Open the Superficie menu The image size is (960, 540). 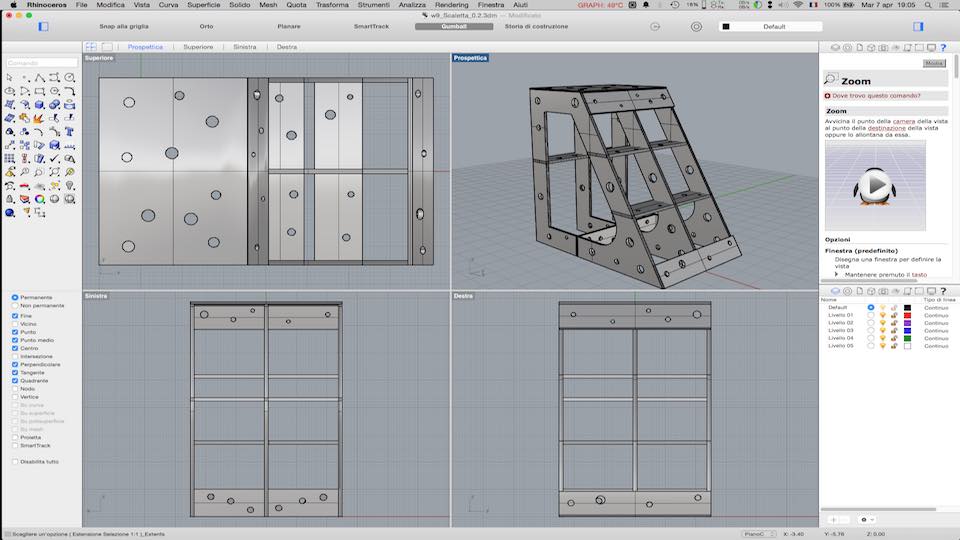tap(204, 5)
